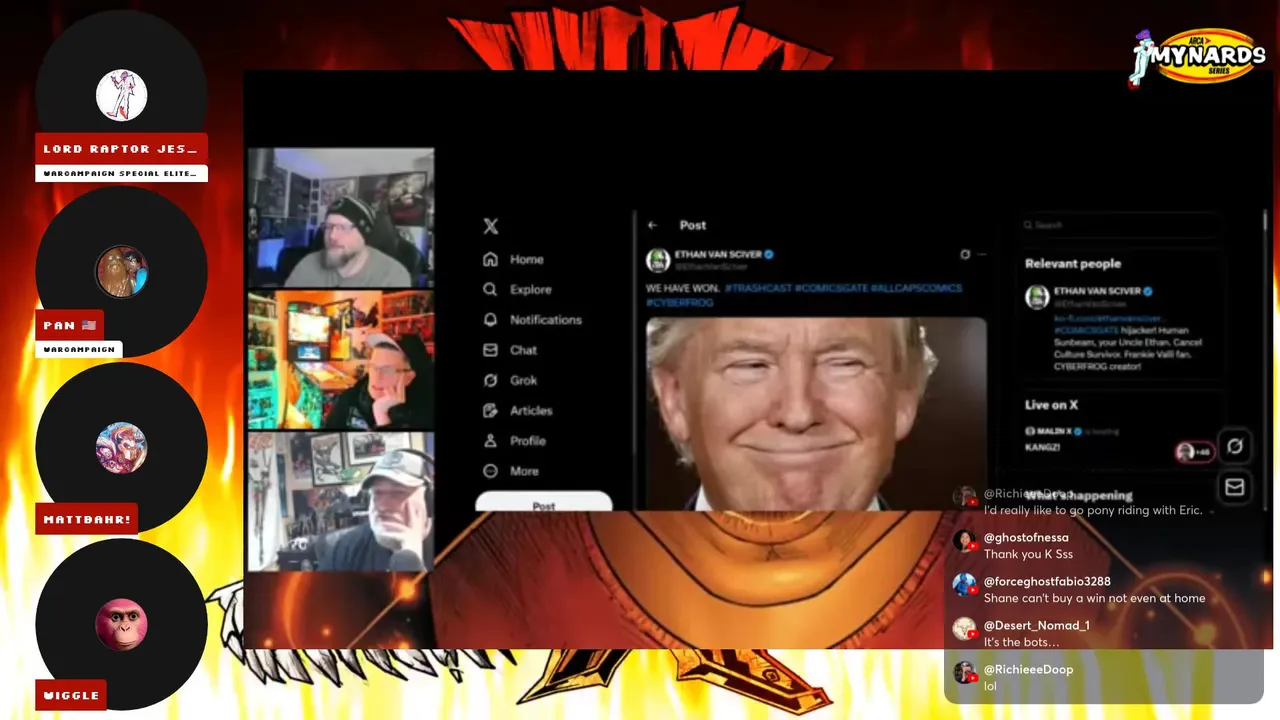Open the #CYBERFROG hashtag in the post
Screen dimensions: 1280x720
680,302
